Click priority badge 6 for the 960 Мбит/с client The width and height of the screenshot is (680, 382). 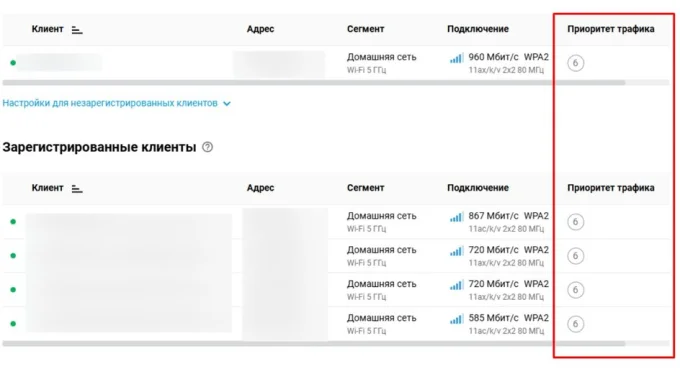point(575,63)
